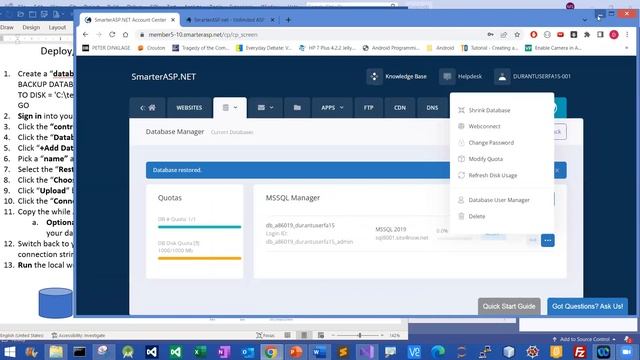
Task: Open Outlook from the taskbar
Action: (247, 352)
